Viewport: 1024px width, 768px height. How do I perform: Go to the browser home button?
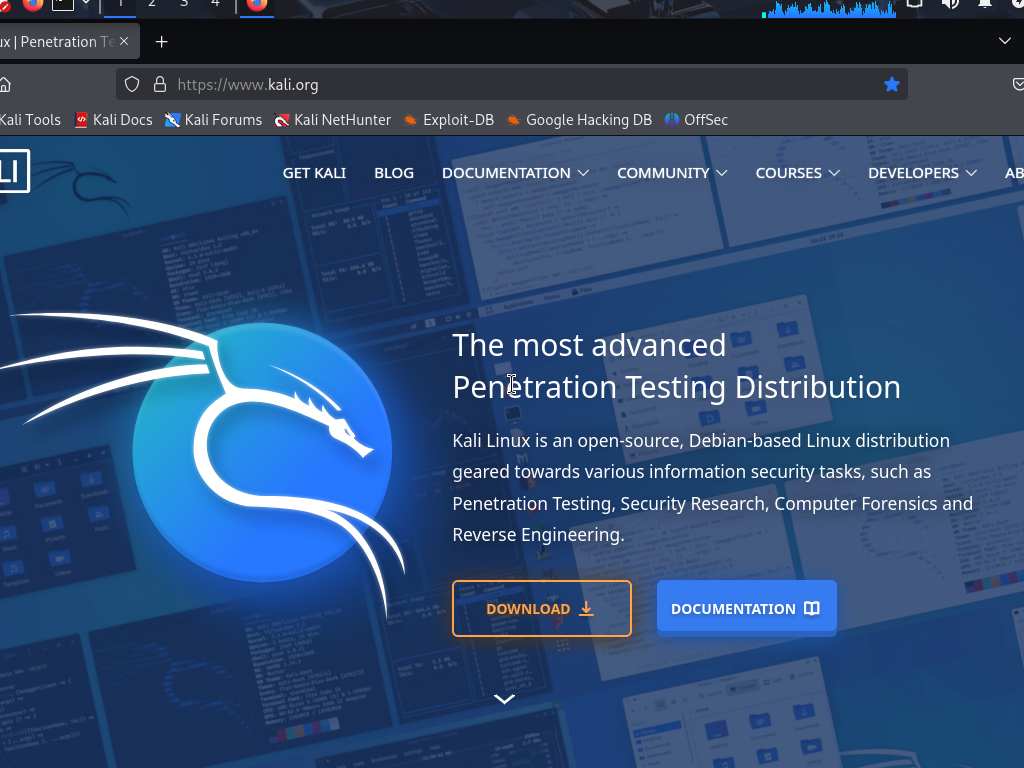[x=5, y=84]
